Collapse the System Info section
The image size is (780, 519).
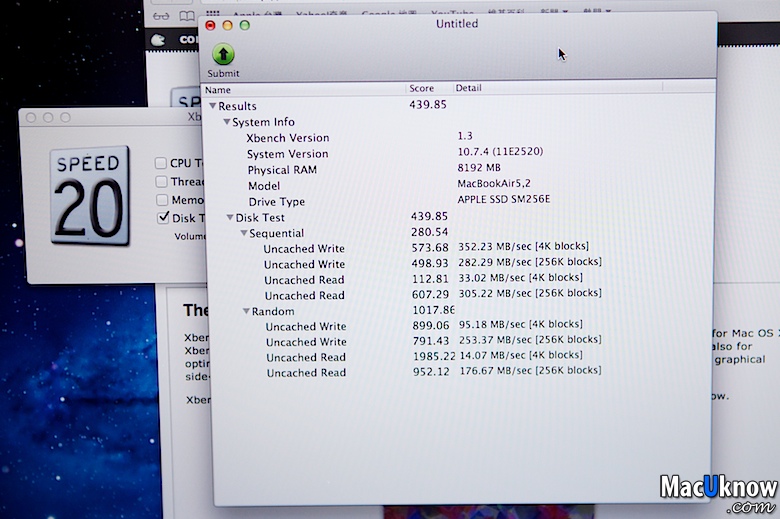pos(227,122)
